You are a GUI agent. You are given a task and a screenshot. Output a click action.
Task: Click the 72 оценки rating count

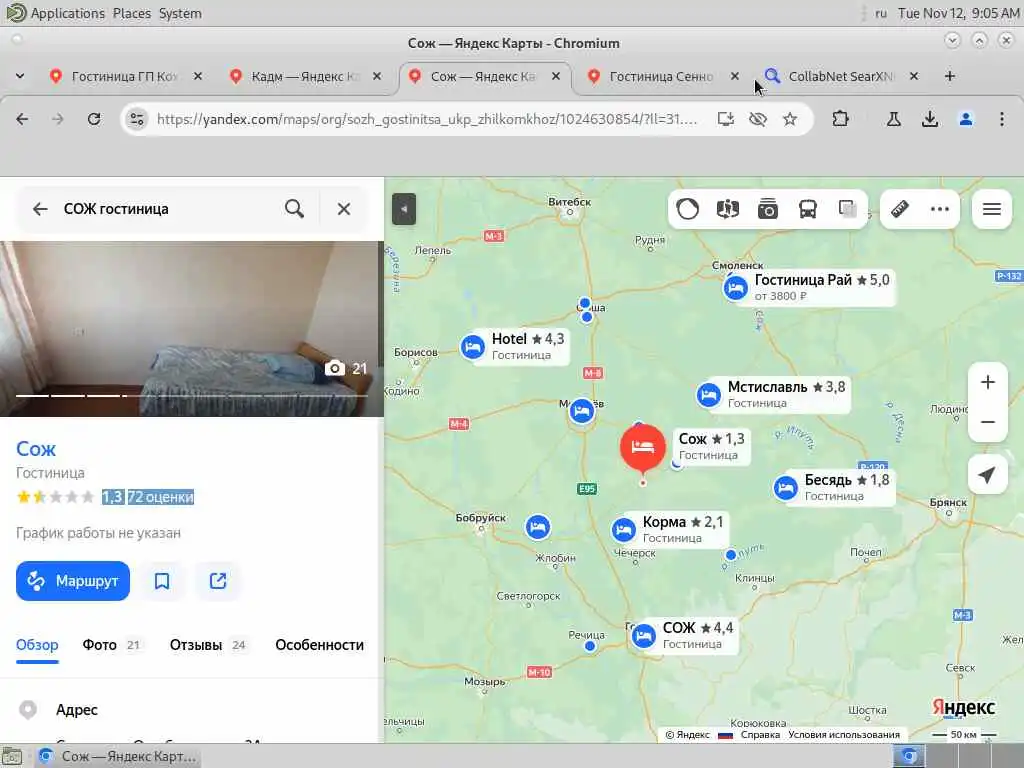[x=161, y=497]
